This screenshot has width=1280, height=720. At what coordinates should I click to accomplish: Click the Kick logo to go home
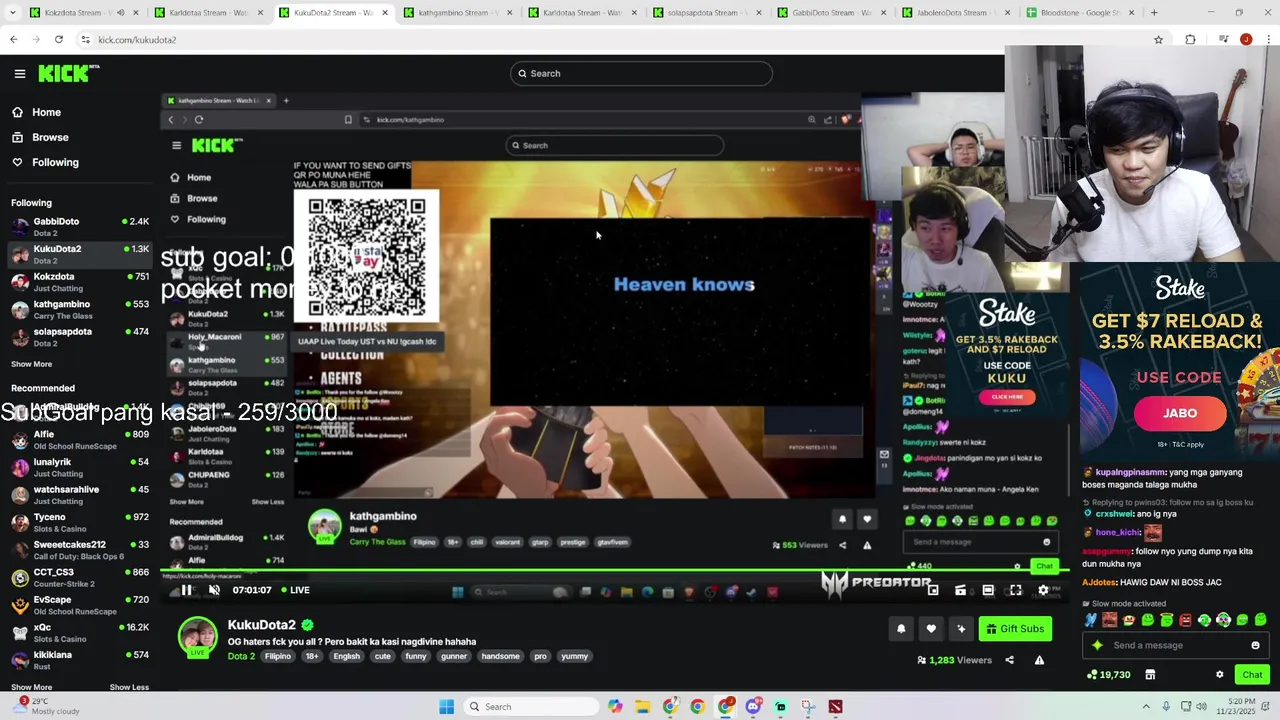[68, 73]
